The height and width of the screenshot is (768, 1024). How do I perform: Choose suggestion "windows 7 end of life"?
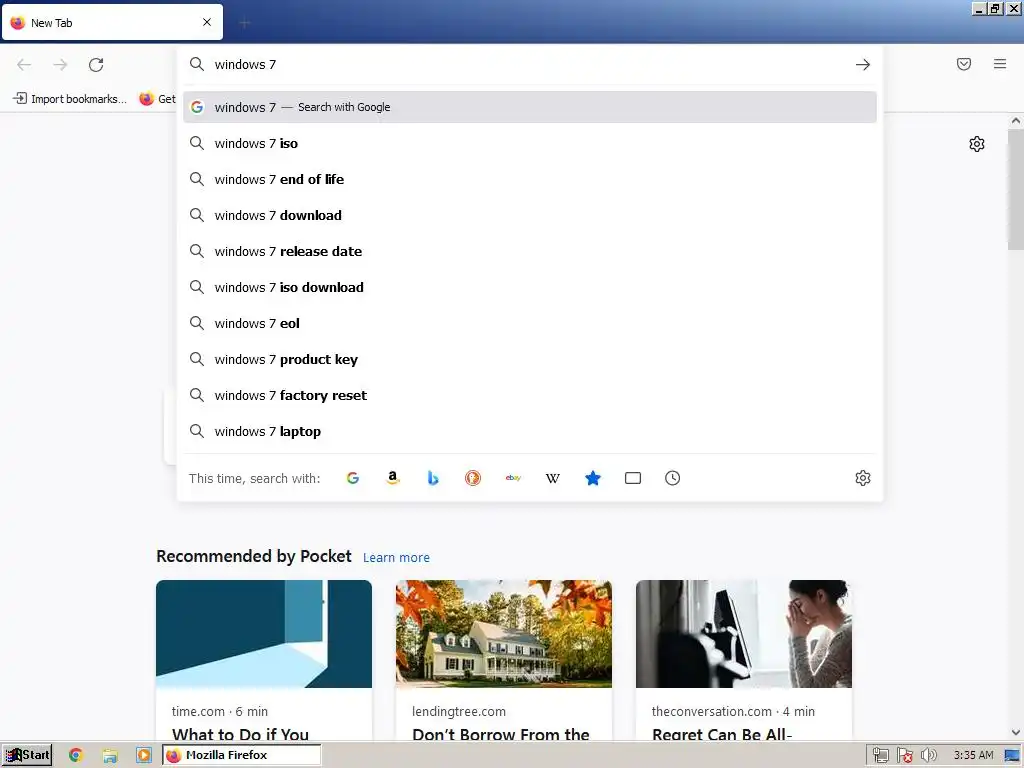point(530,179)
